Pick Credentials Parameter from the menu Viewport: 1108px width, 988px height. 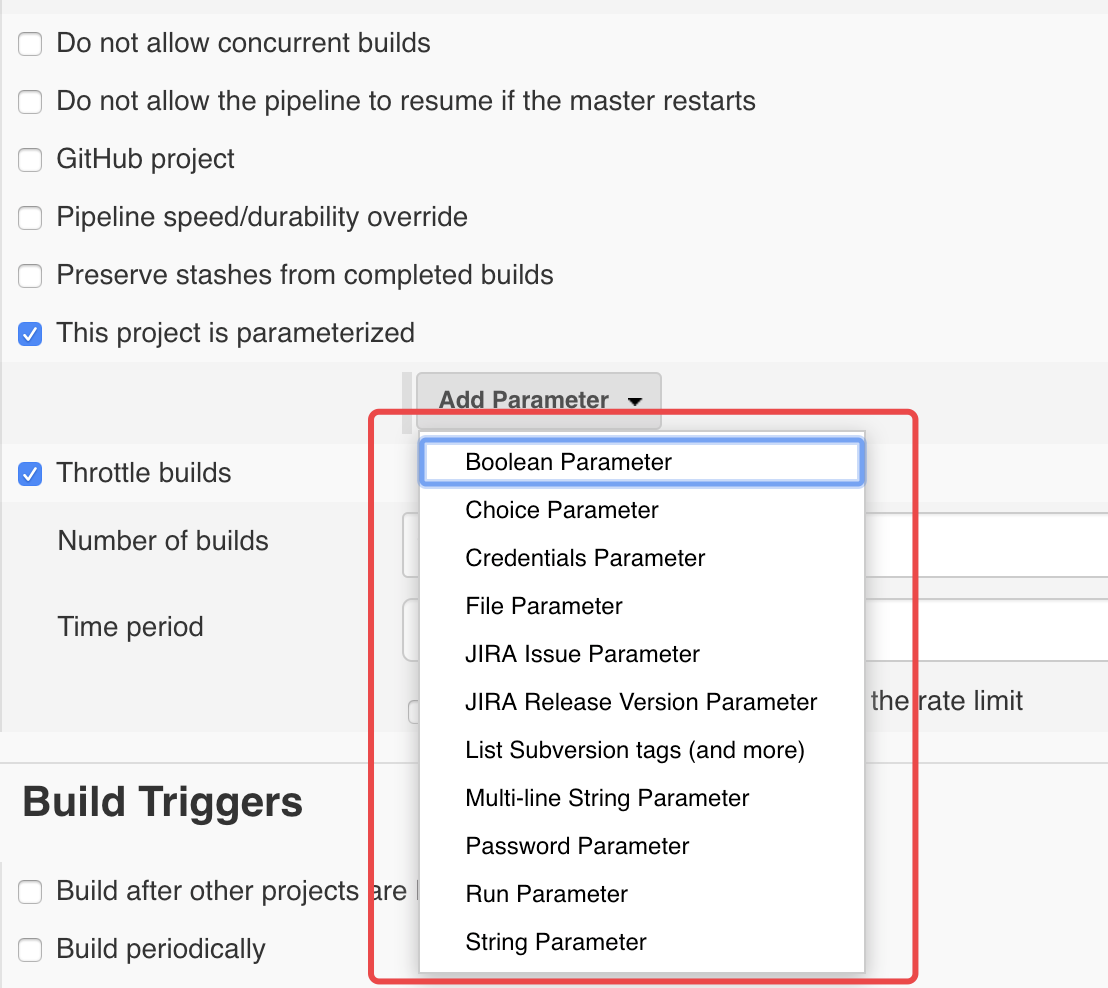click(585, 558)
